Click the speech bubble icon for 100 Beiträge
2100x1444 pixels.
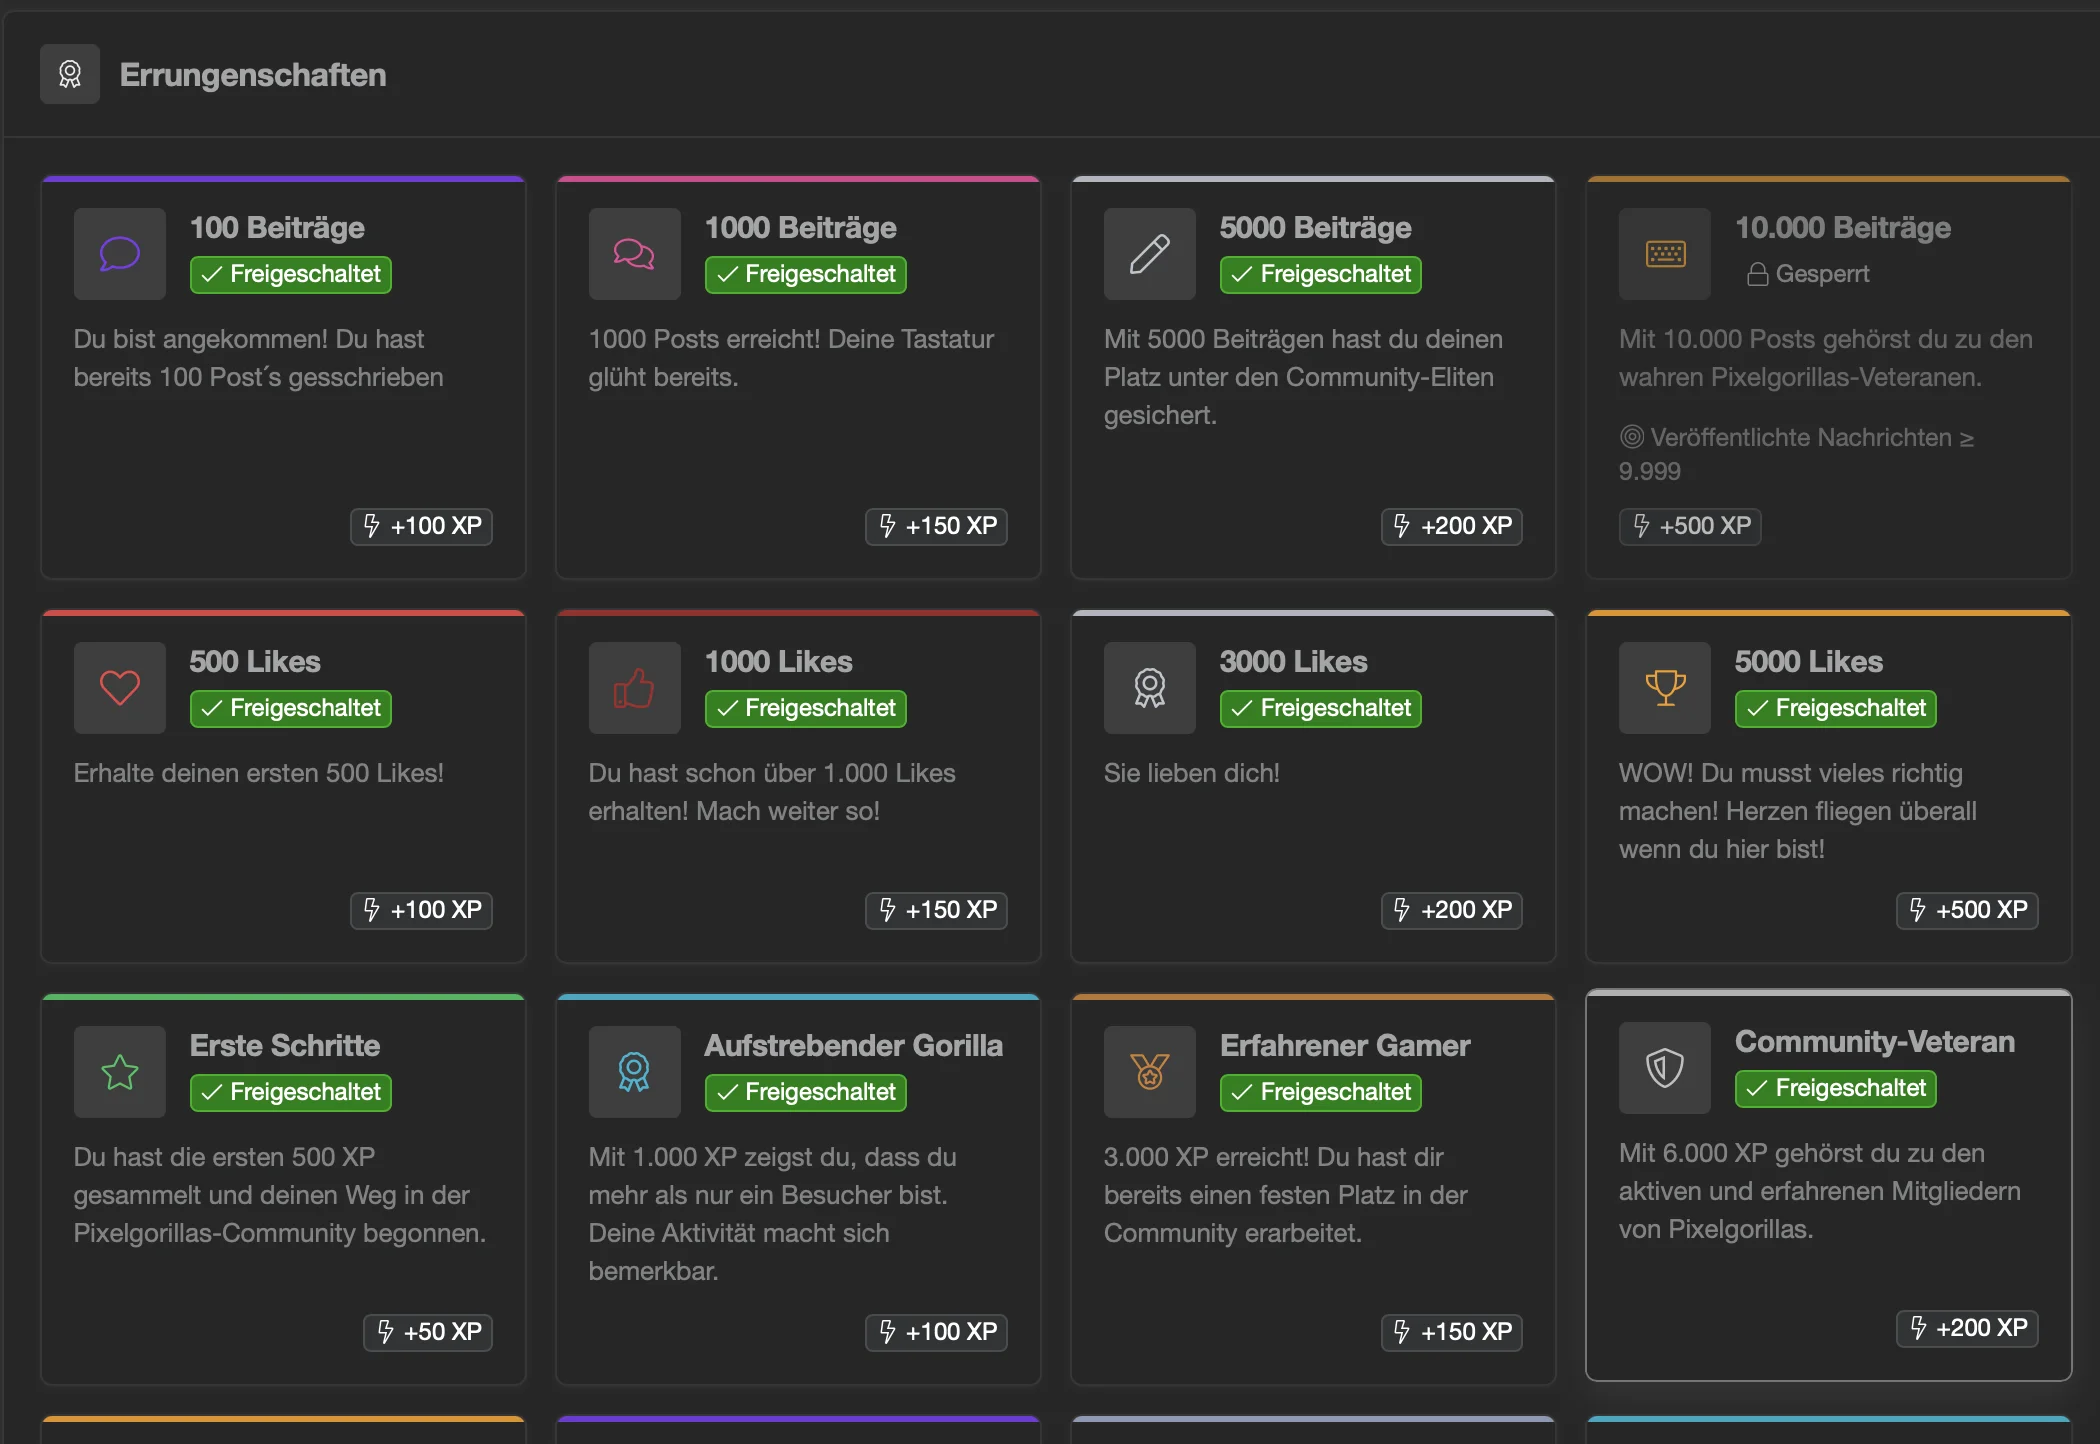[120, 254]
